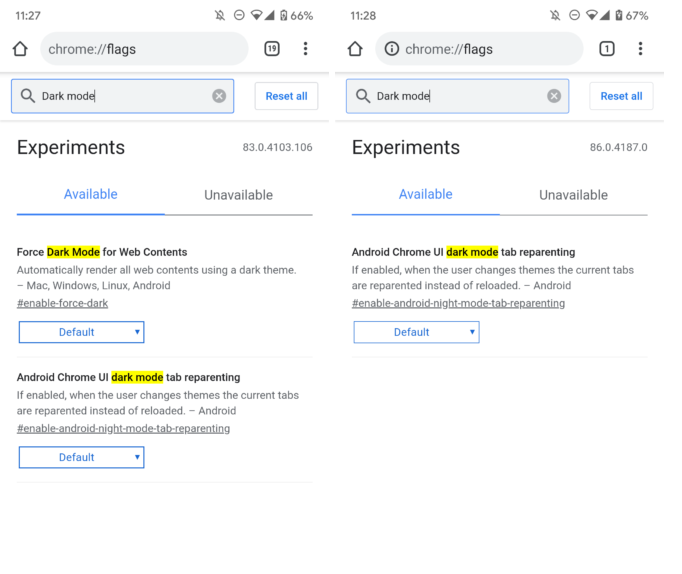Open three-dot menu next to 1-tab counter
682x574 pixels.
click(640, 49)
